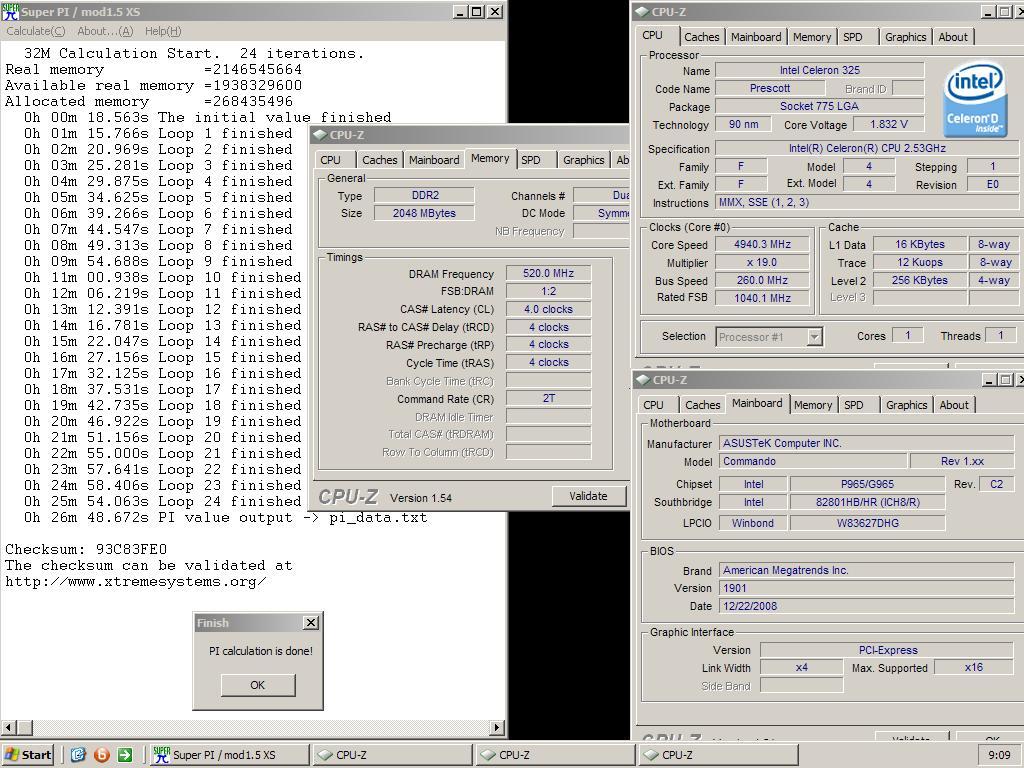Click the Memory CPU-Z window title icon
Screen dimensions: 1024x768
319,135
